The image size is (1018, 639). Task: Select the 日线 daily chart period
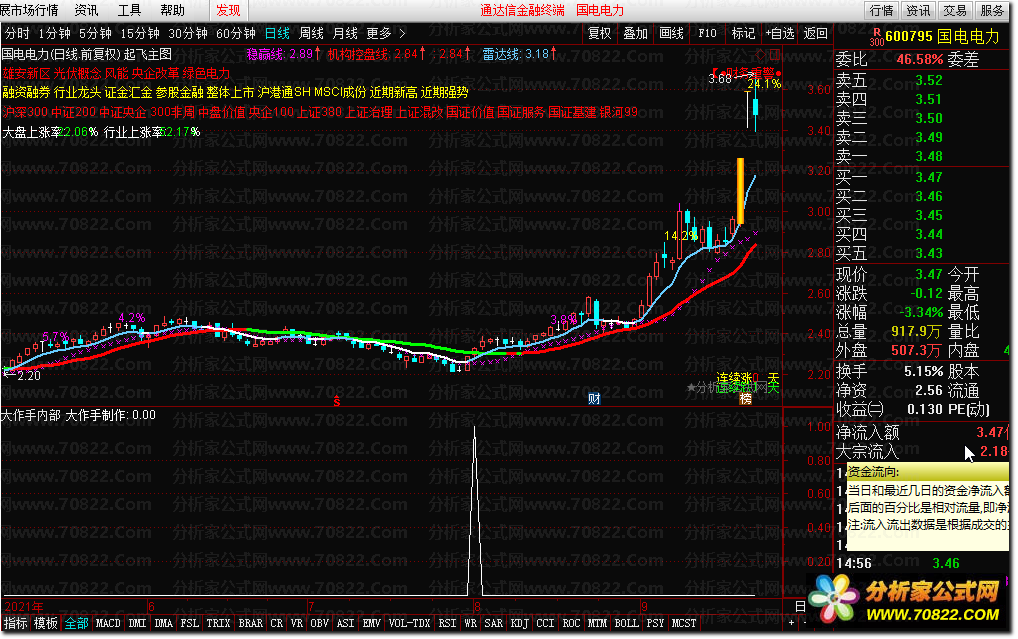pyautogui.click(x=277, y=33)
